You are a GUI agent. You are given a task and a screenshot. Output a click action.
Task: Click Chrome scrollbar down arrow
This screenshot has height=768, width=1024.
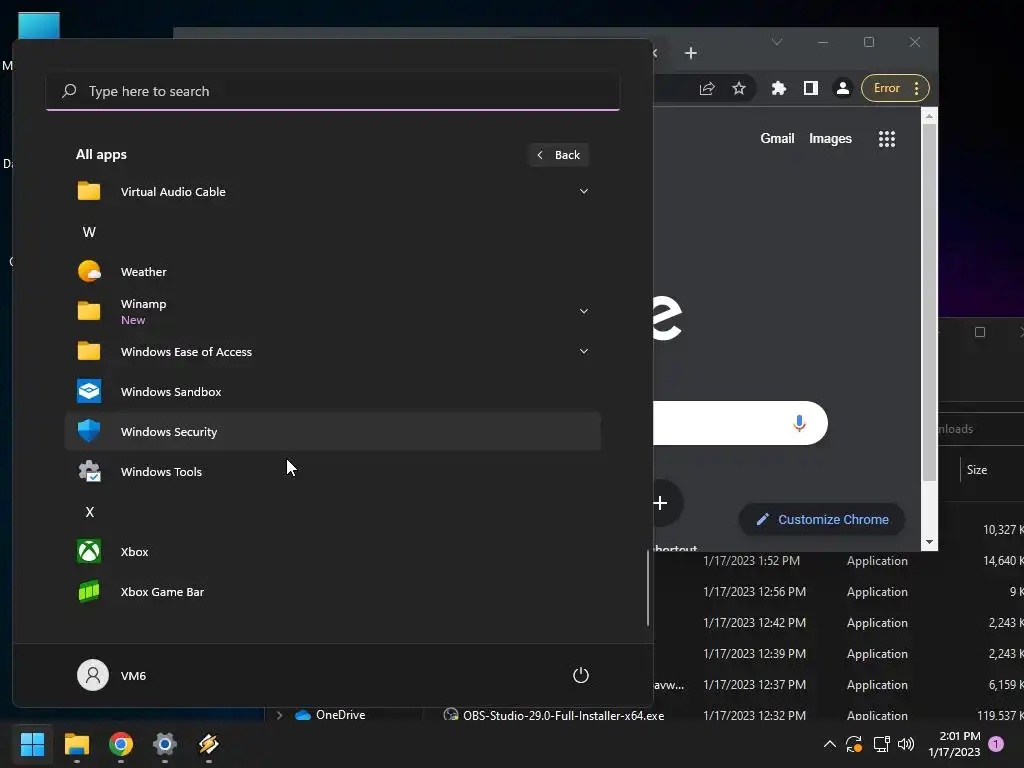[x=929, y=542]
